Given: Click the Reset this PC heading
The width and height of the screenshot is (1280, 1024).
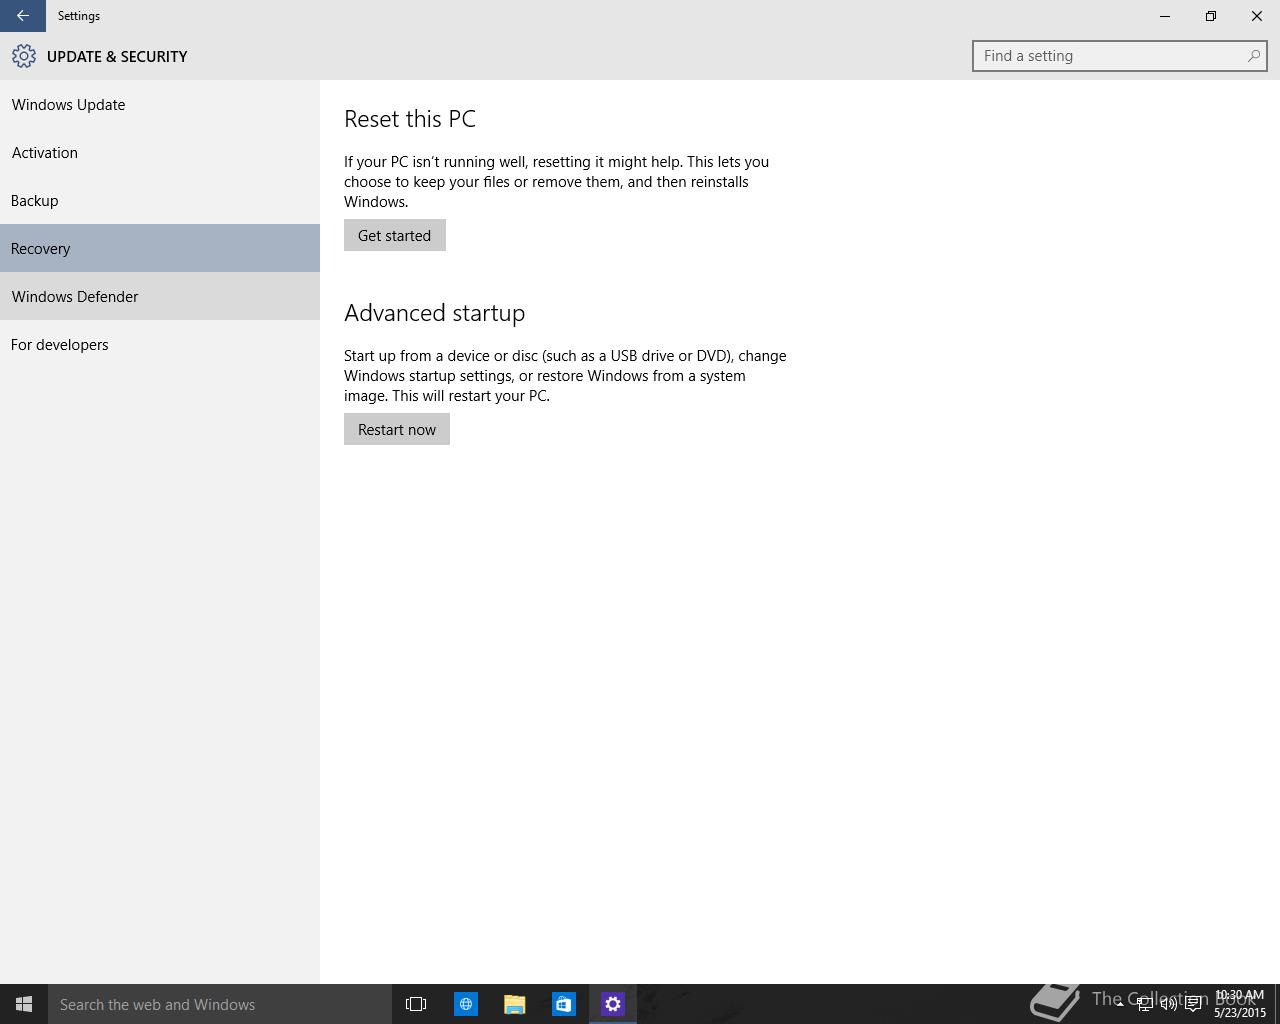Looking at the screenshot, I should click(410, 119).
